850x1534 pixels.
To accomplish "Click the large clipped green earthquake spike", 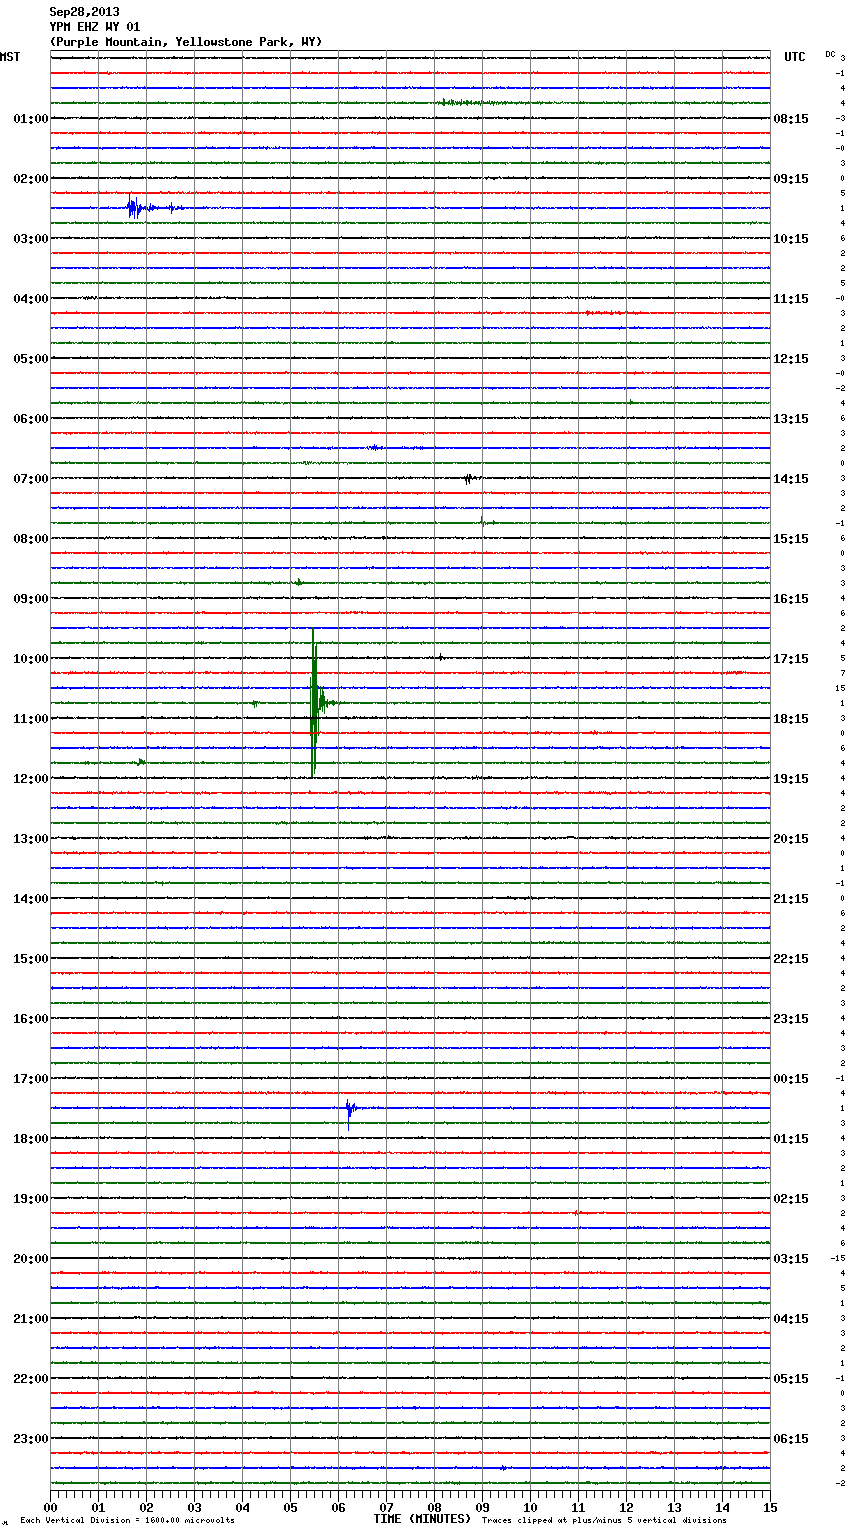I will (x=314, y=703).
